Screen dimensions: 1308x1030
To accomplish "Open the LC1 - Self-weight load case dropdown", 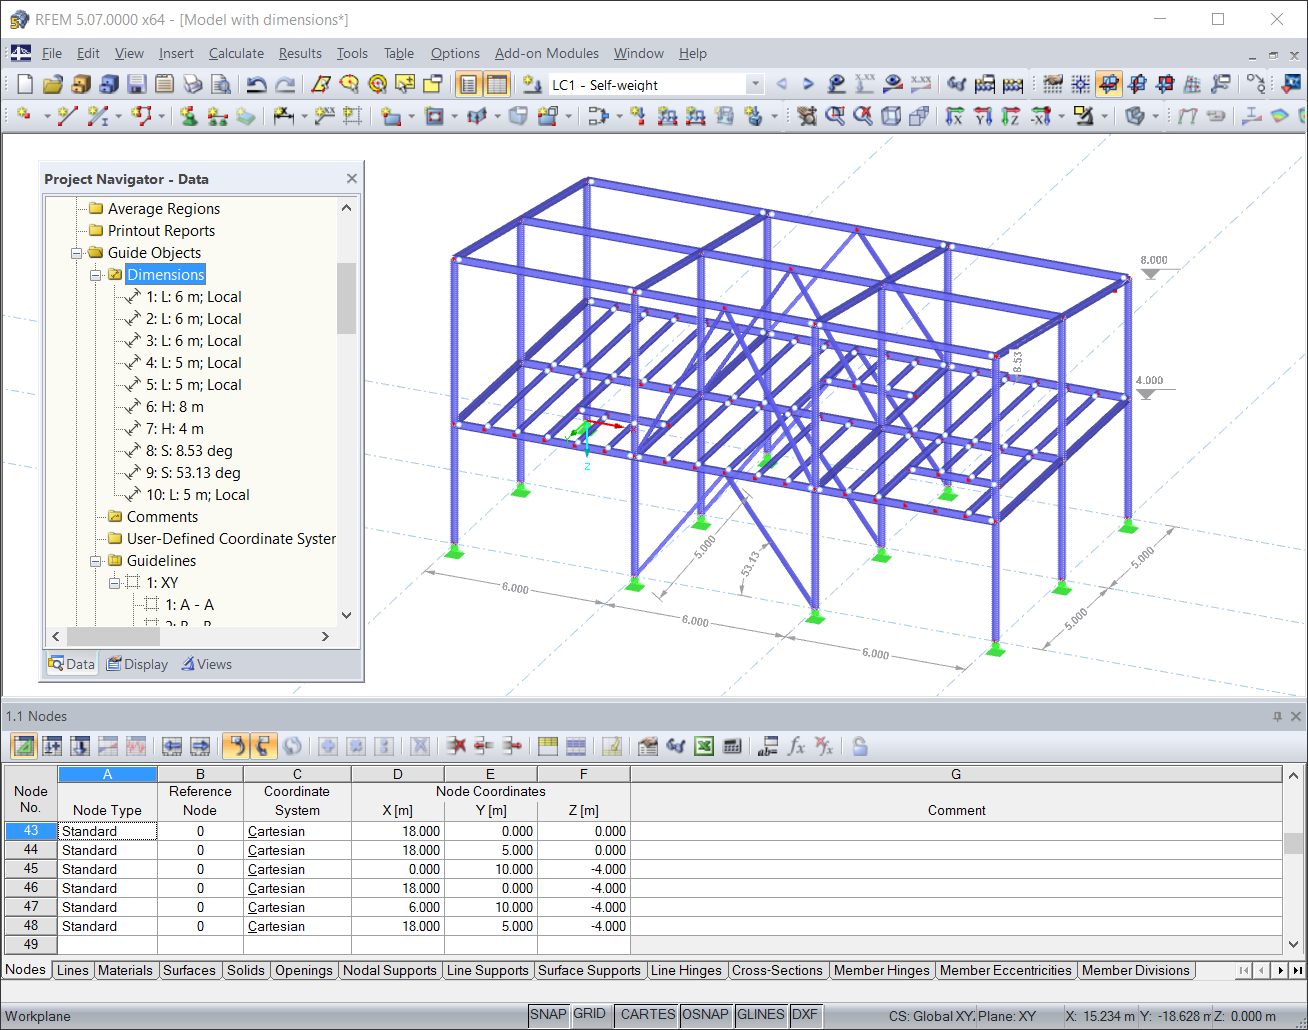I will coord(756,85).
